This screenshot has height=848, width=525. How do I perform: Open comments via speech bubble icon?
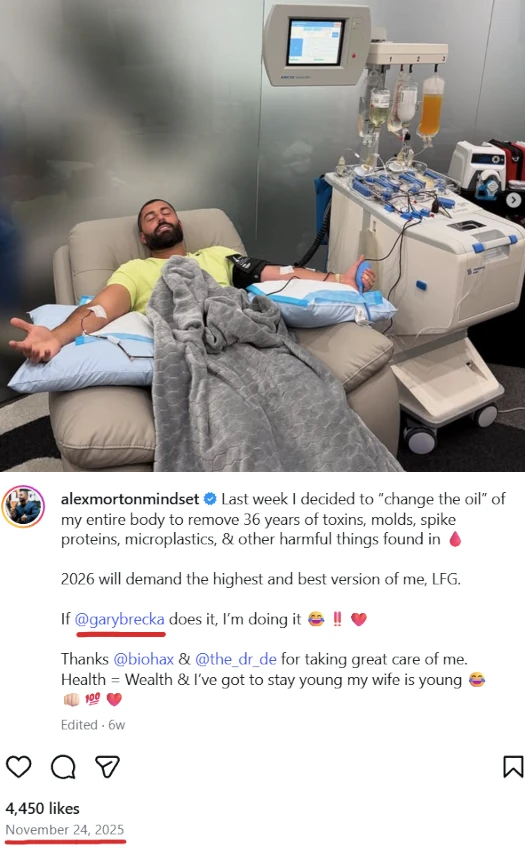[x=63, y=766]
